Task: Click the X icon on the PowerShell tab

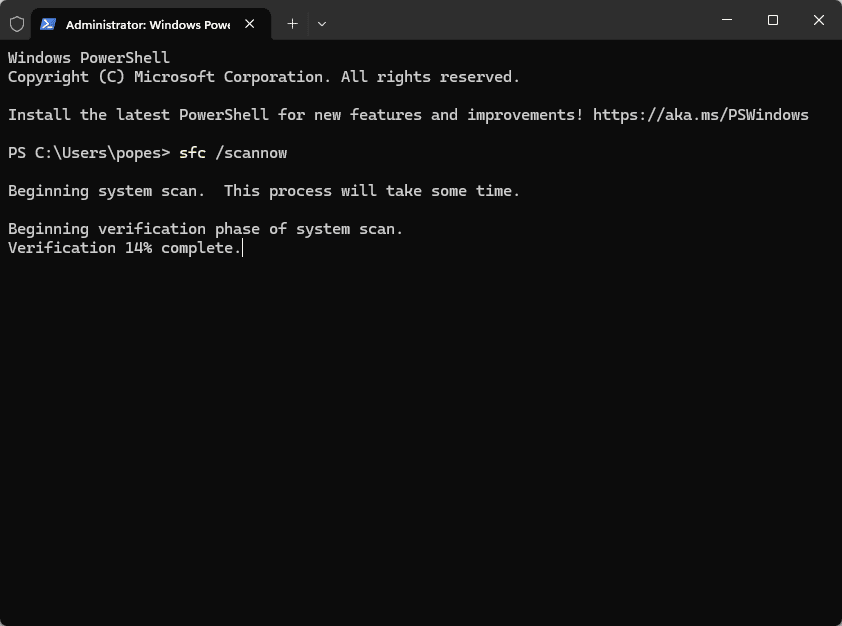Action: pos(249,23)
